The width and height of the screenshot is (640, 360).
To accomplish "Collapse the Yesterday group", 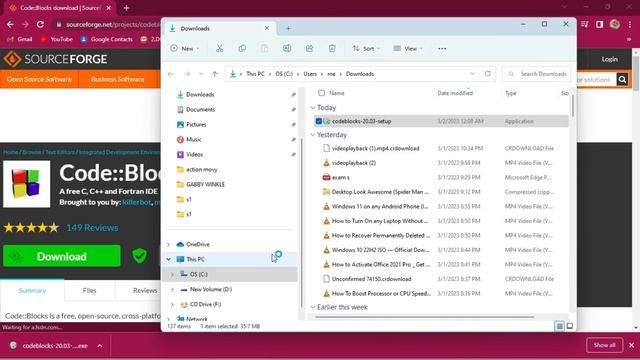I will pyautogui.click(x=313, y=135).
